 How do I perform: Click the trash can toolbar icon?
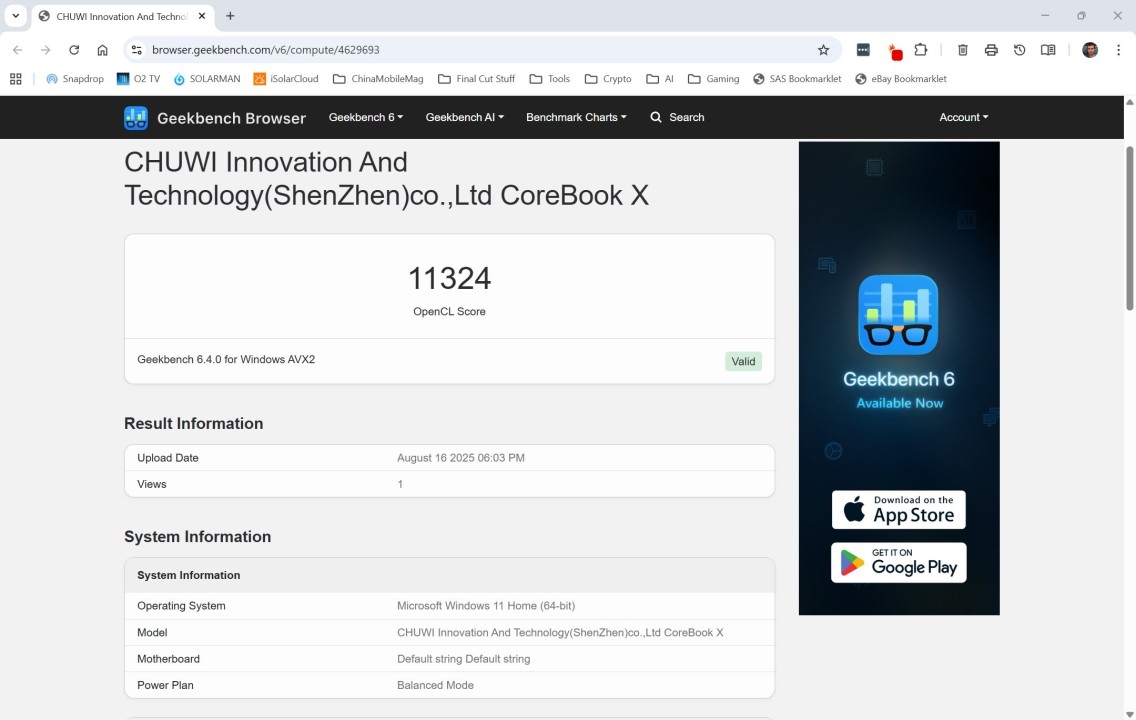963,50
